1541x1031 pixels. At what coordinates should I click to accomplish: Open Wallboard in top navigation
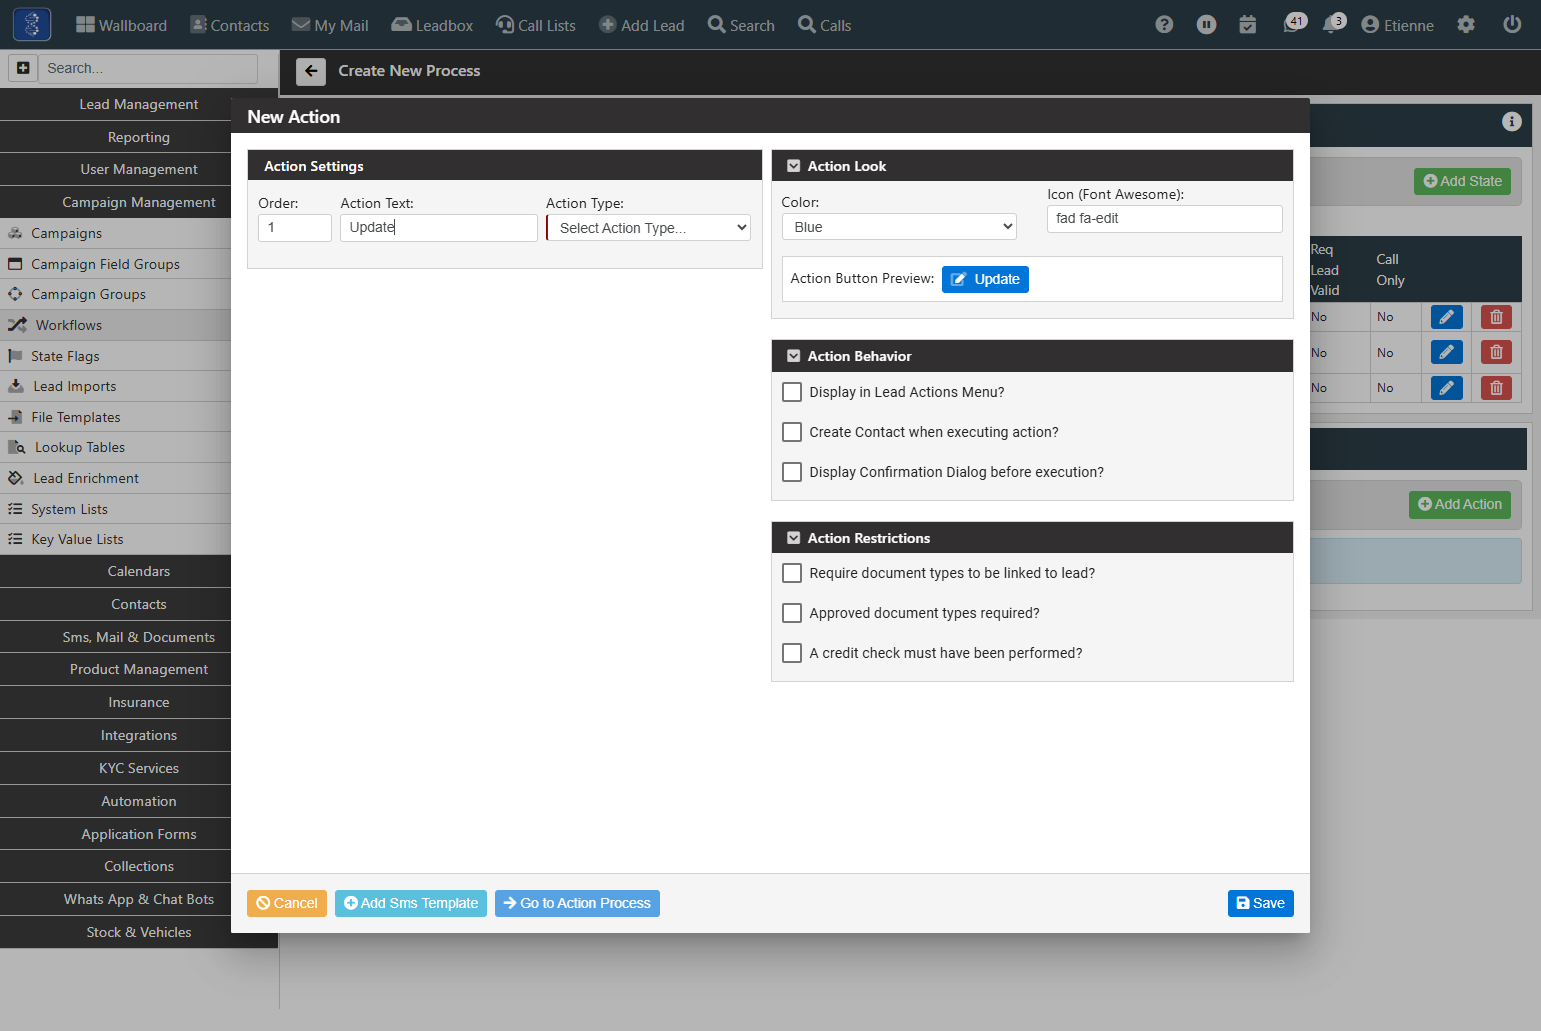(121, 25)
